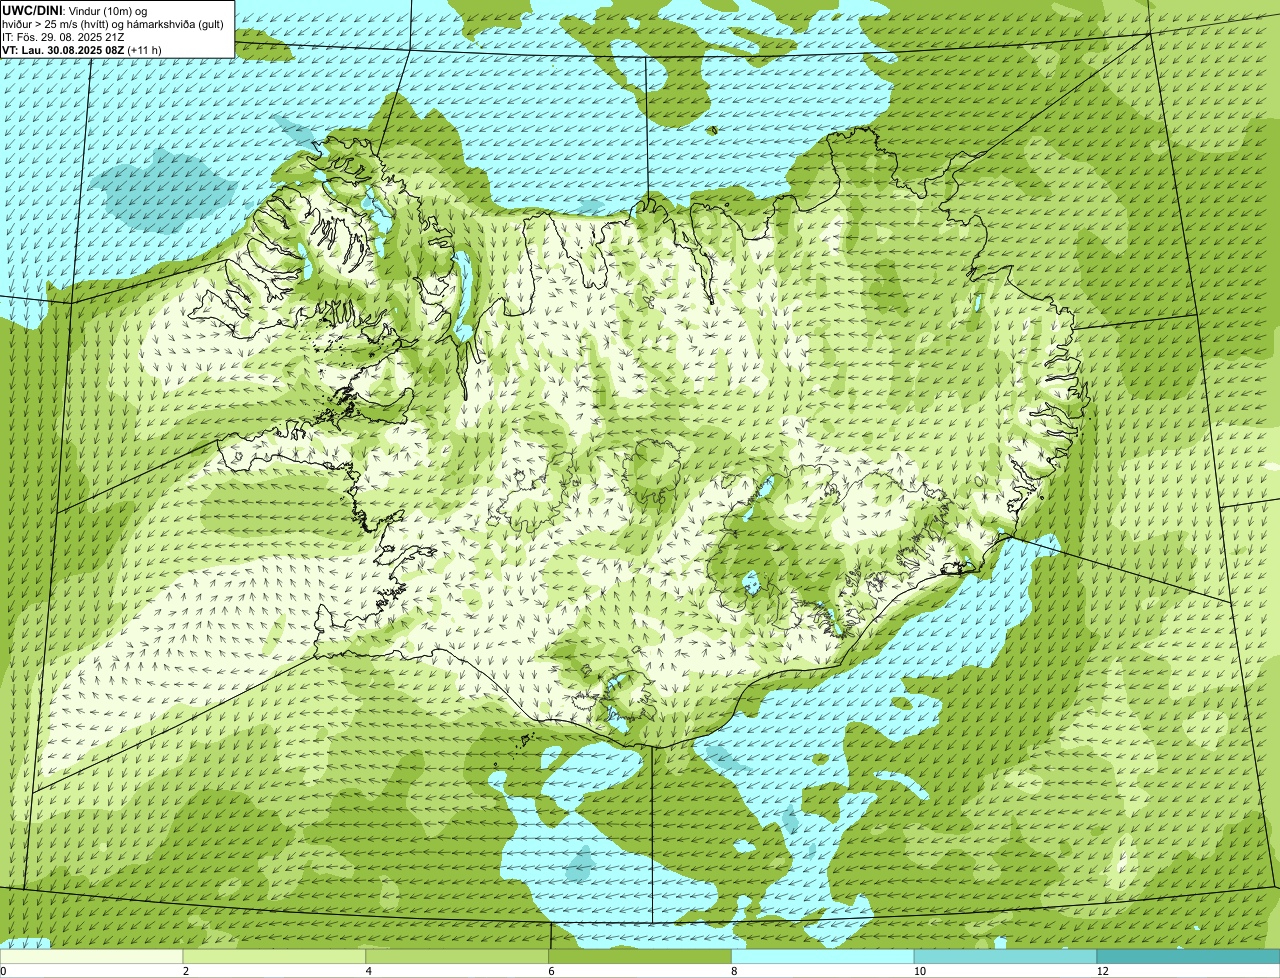The width and height of the screenshot is (1280, 978).
Task: Click the colorbar tick label '0'
Action: [x=4, y=971]
